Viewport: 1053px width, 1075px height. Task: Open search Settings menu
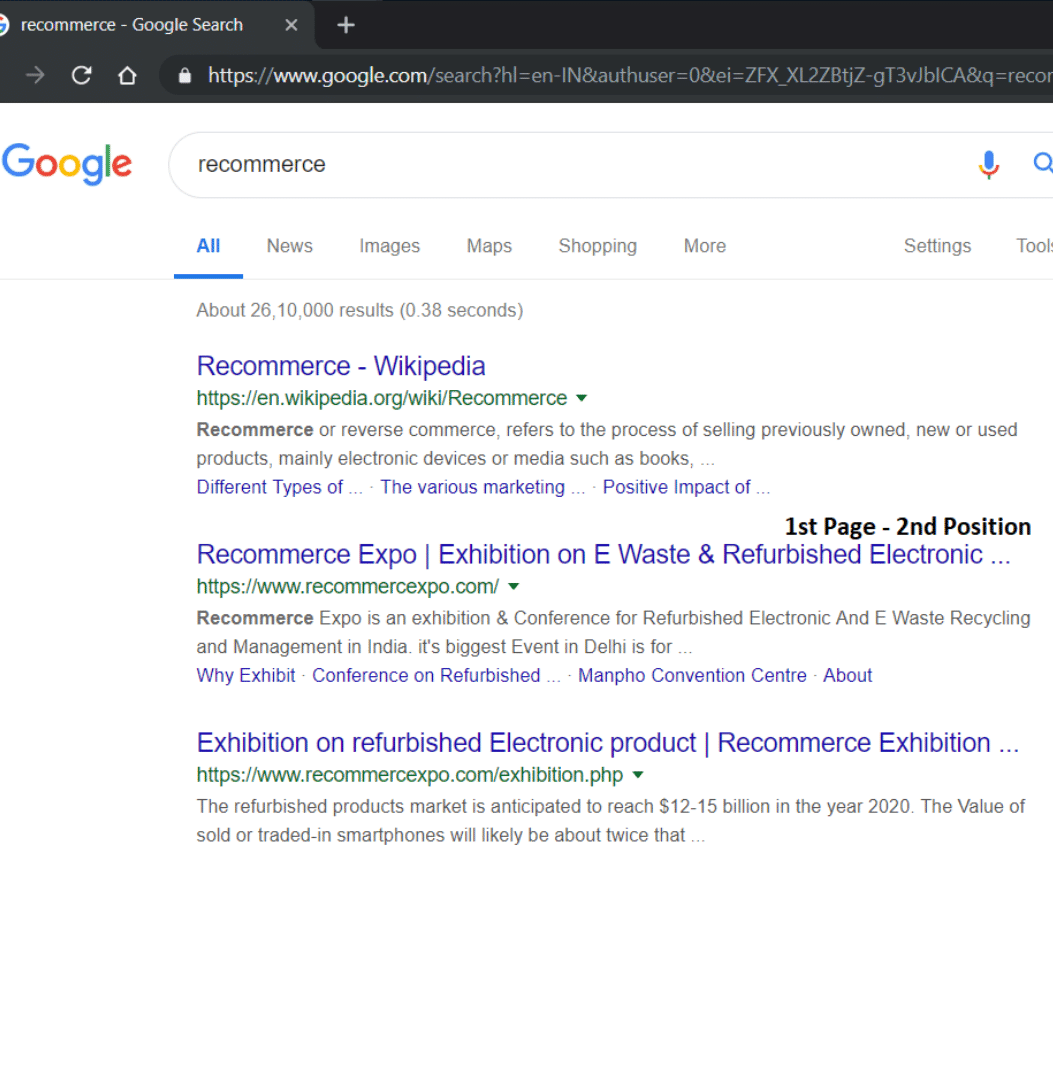click(937, 246)
